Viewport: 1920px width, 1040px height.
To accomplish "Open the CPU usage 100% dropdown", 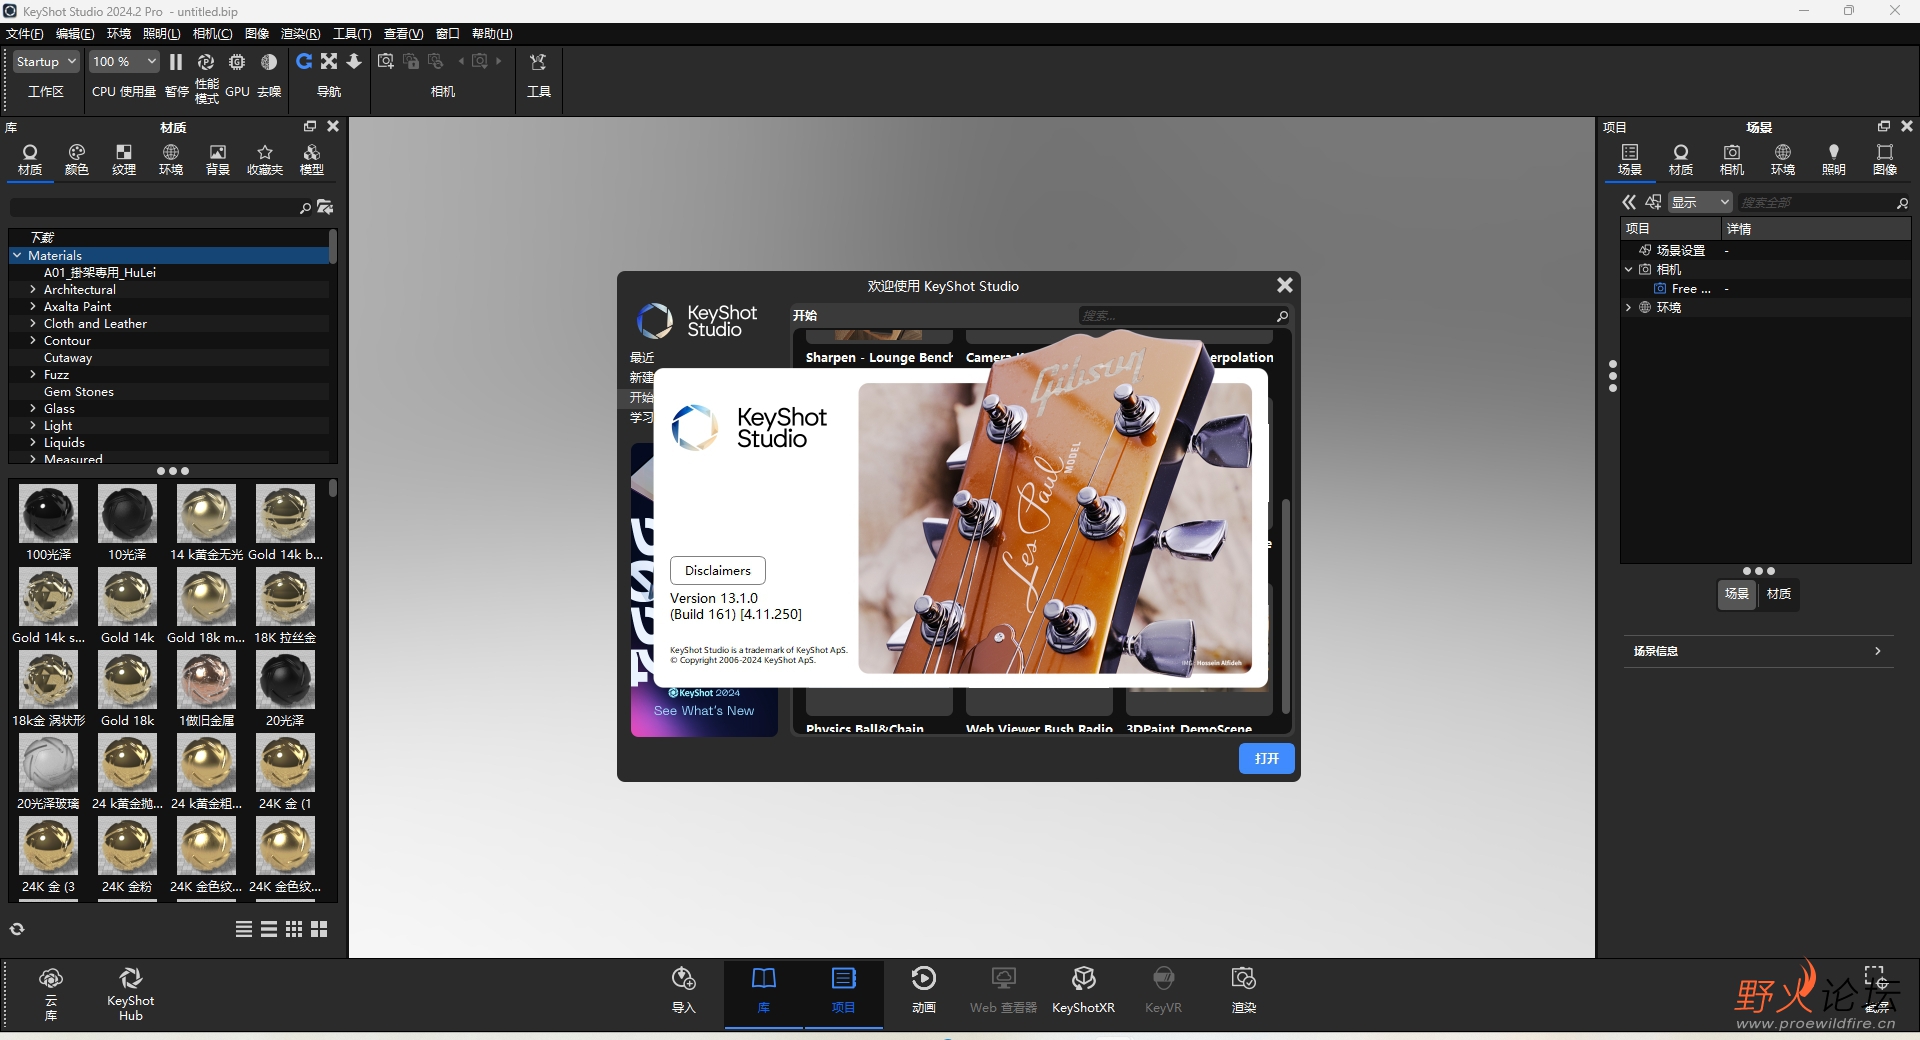I will click(124, 62).
